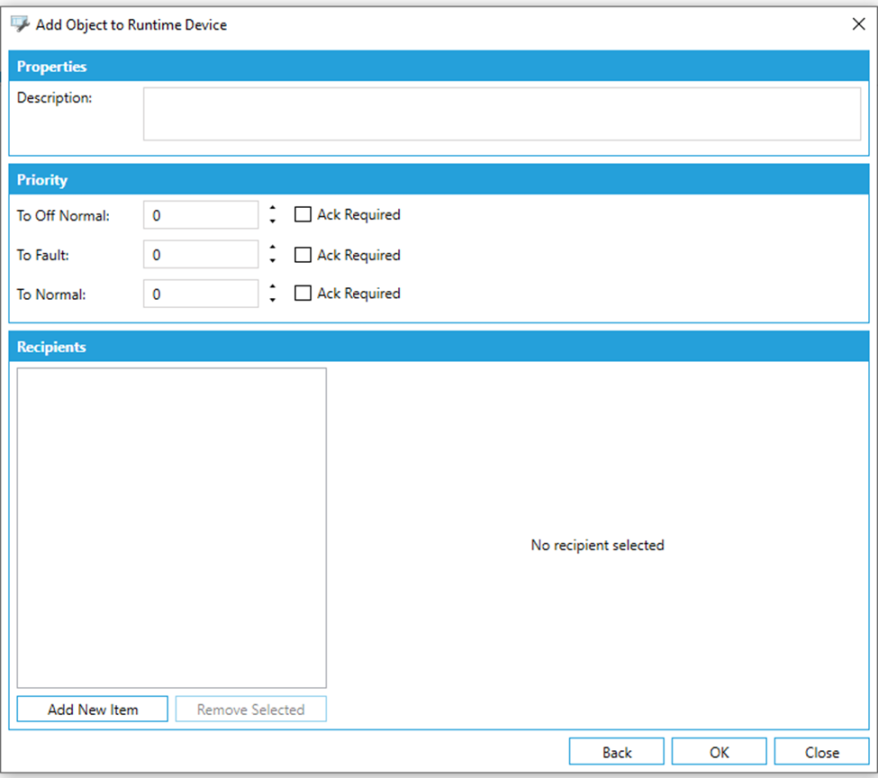Image resolution: width=878 pixels, height=778 pixels.
Task: Click the To Off Normal priority field
Action: 201,215
